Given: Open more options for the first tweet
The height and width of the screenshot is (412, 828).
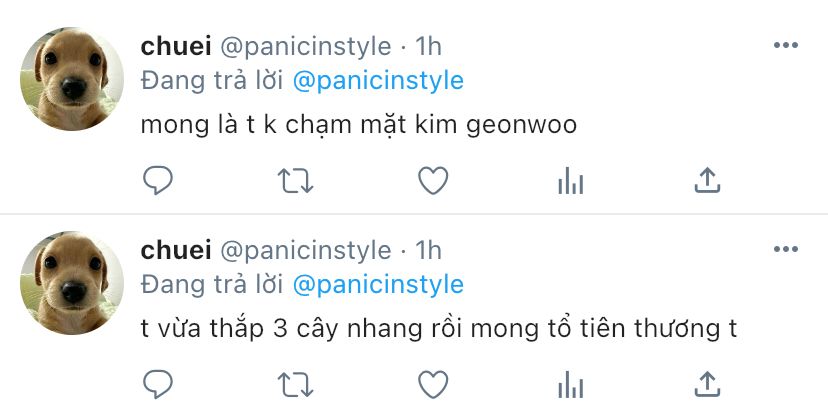Looking at the screenshot, I should 786,45.
